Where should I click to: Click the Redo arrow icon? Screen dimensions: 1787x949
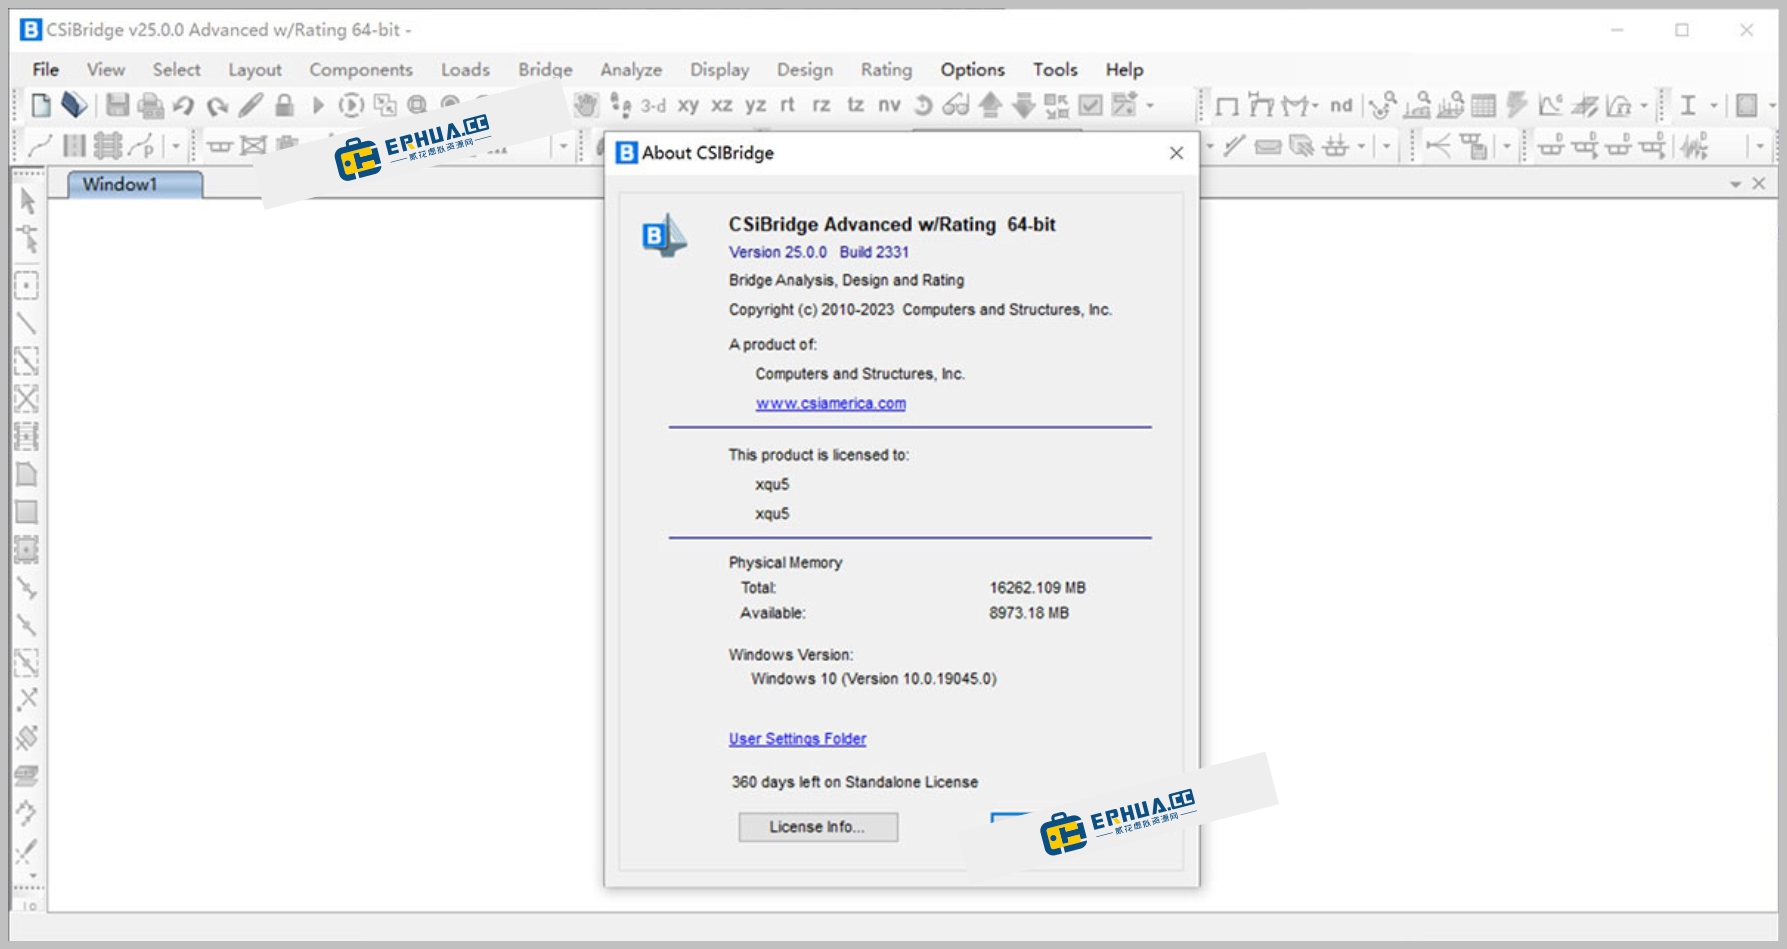[217, 105]
